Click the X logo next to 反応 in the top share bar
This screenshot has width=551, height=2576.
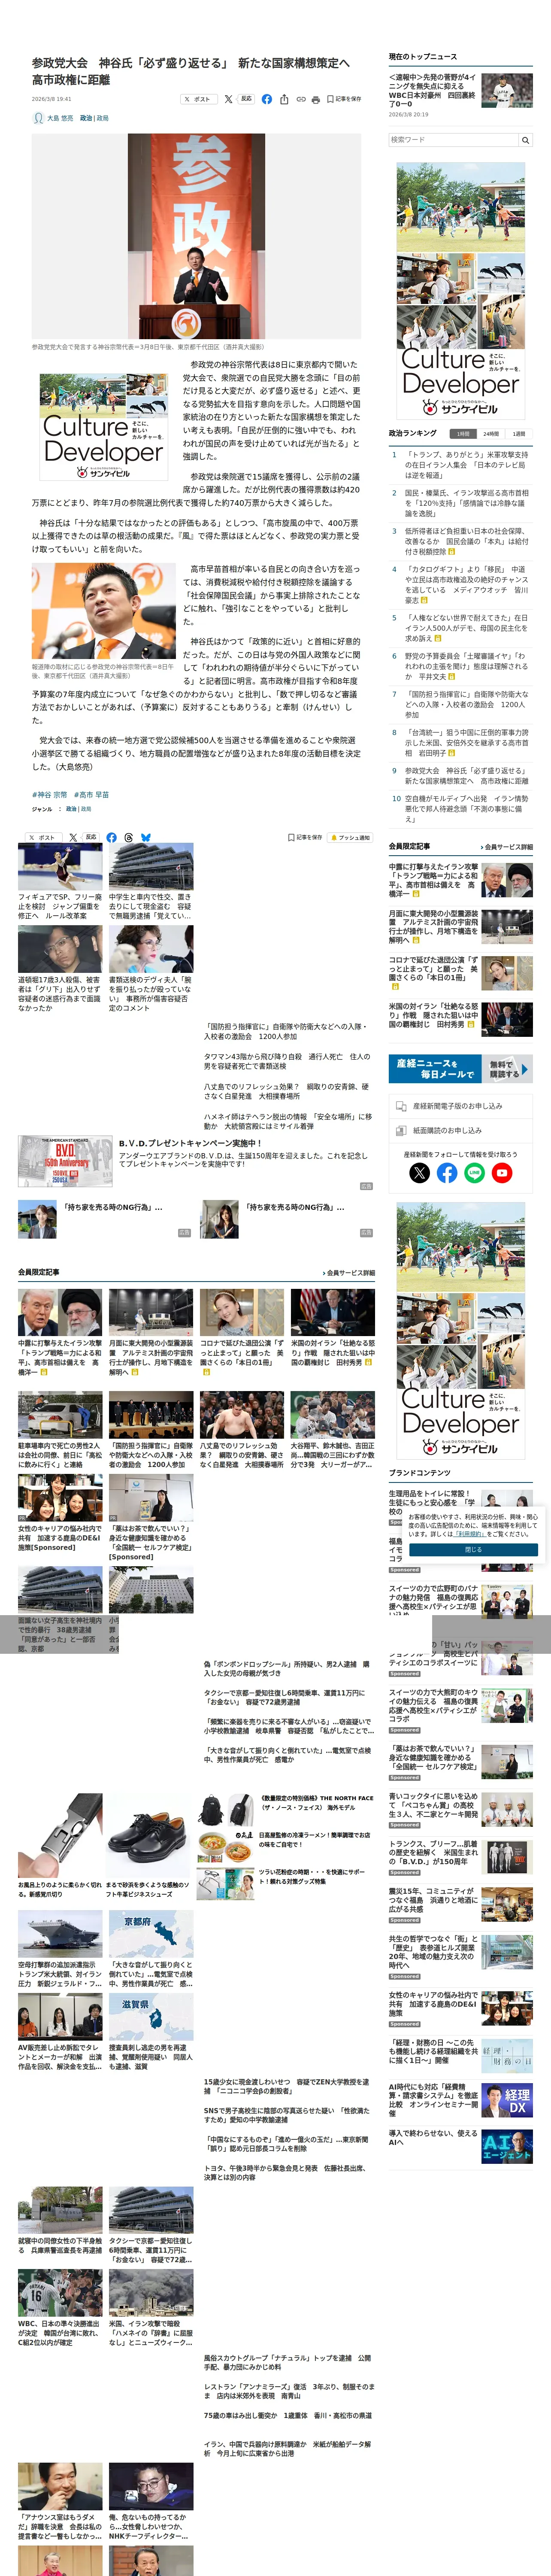229,99
